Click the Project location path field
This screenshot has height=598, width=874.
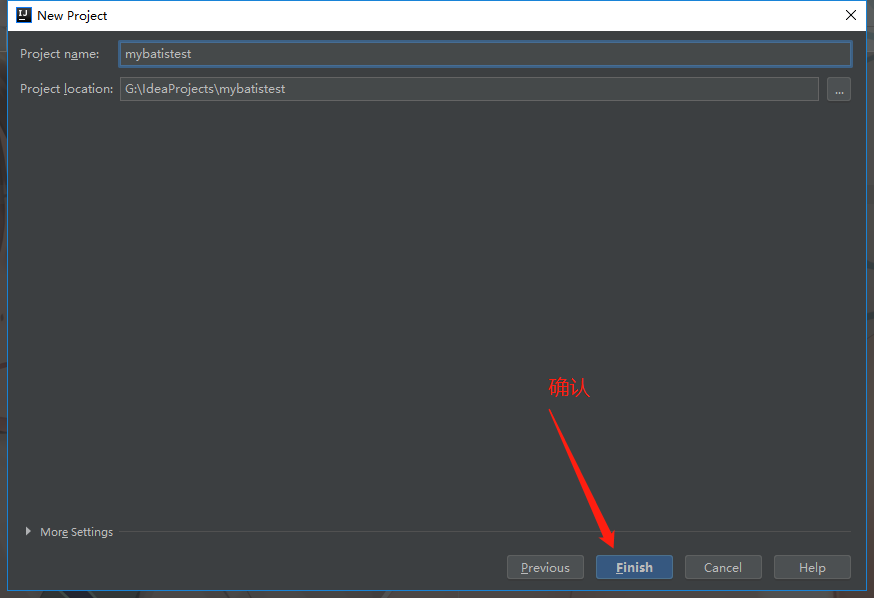pyautogui.click(x=469, y=89)
